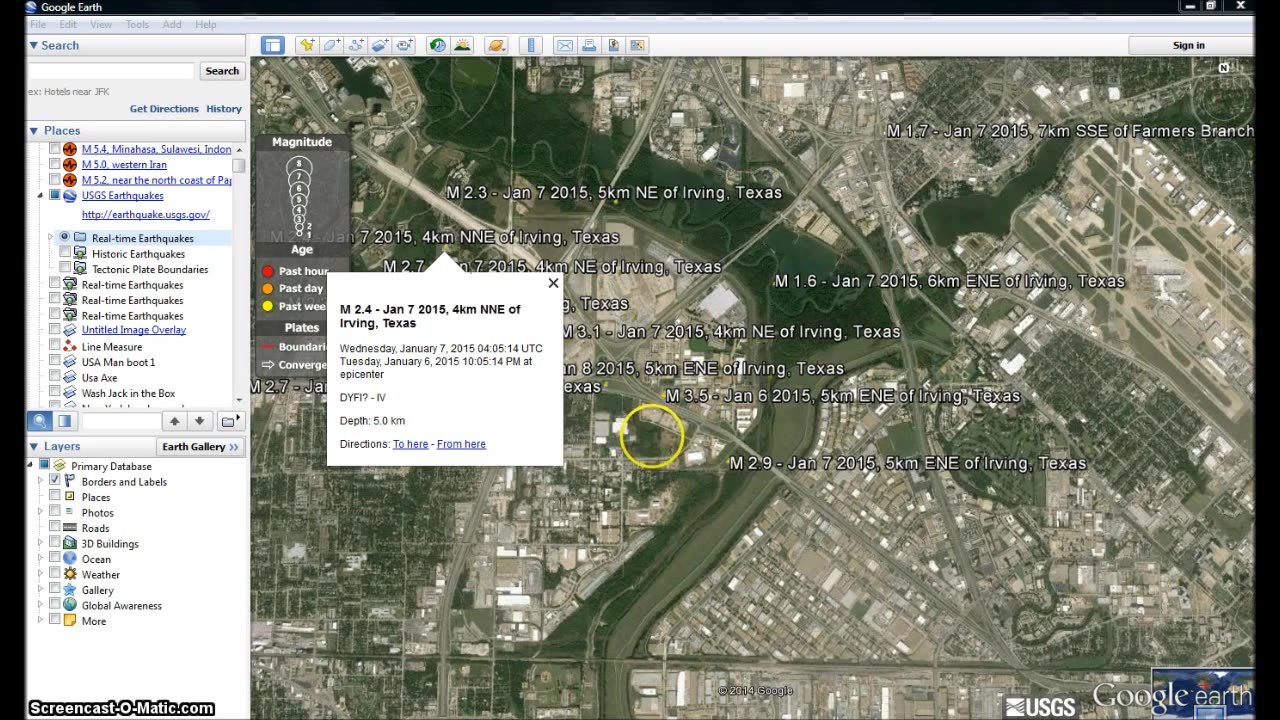Click the search magnifier icon below Places
Screen dimensions: 1280x720
click(x=40, y=421)
